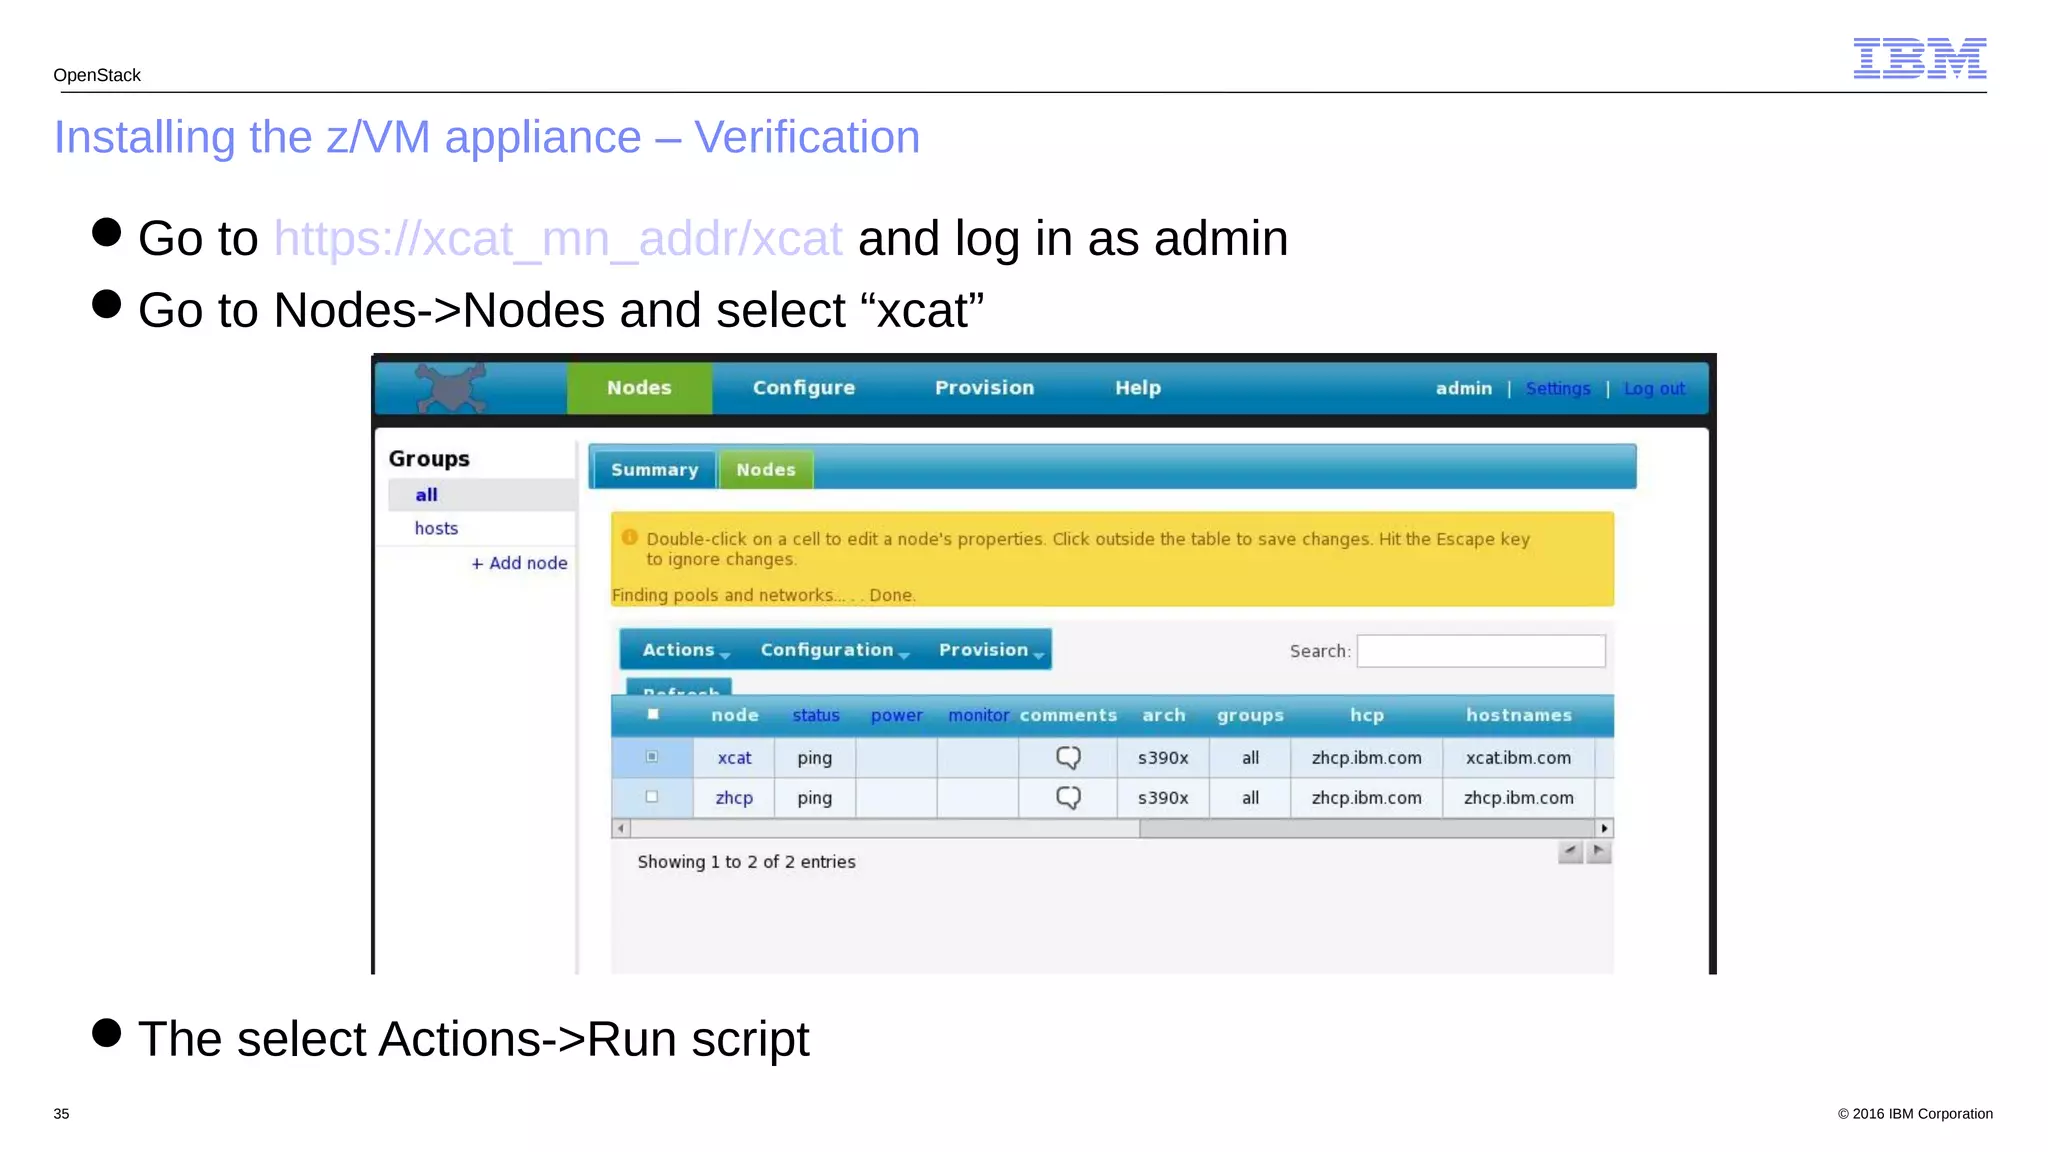Click 'Showing 1 to 2 of 2 entries' text

pyautogui.click(x=746, y=862)
